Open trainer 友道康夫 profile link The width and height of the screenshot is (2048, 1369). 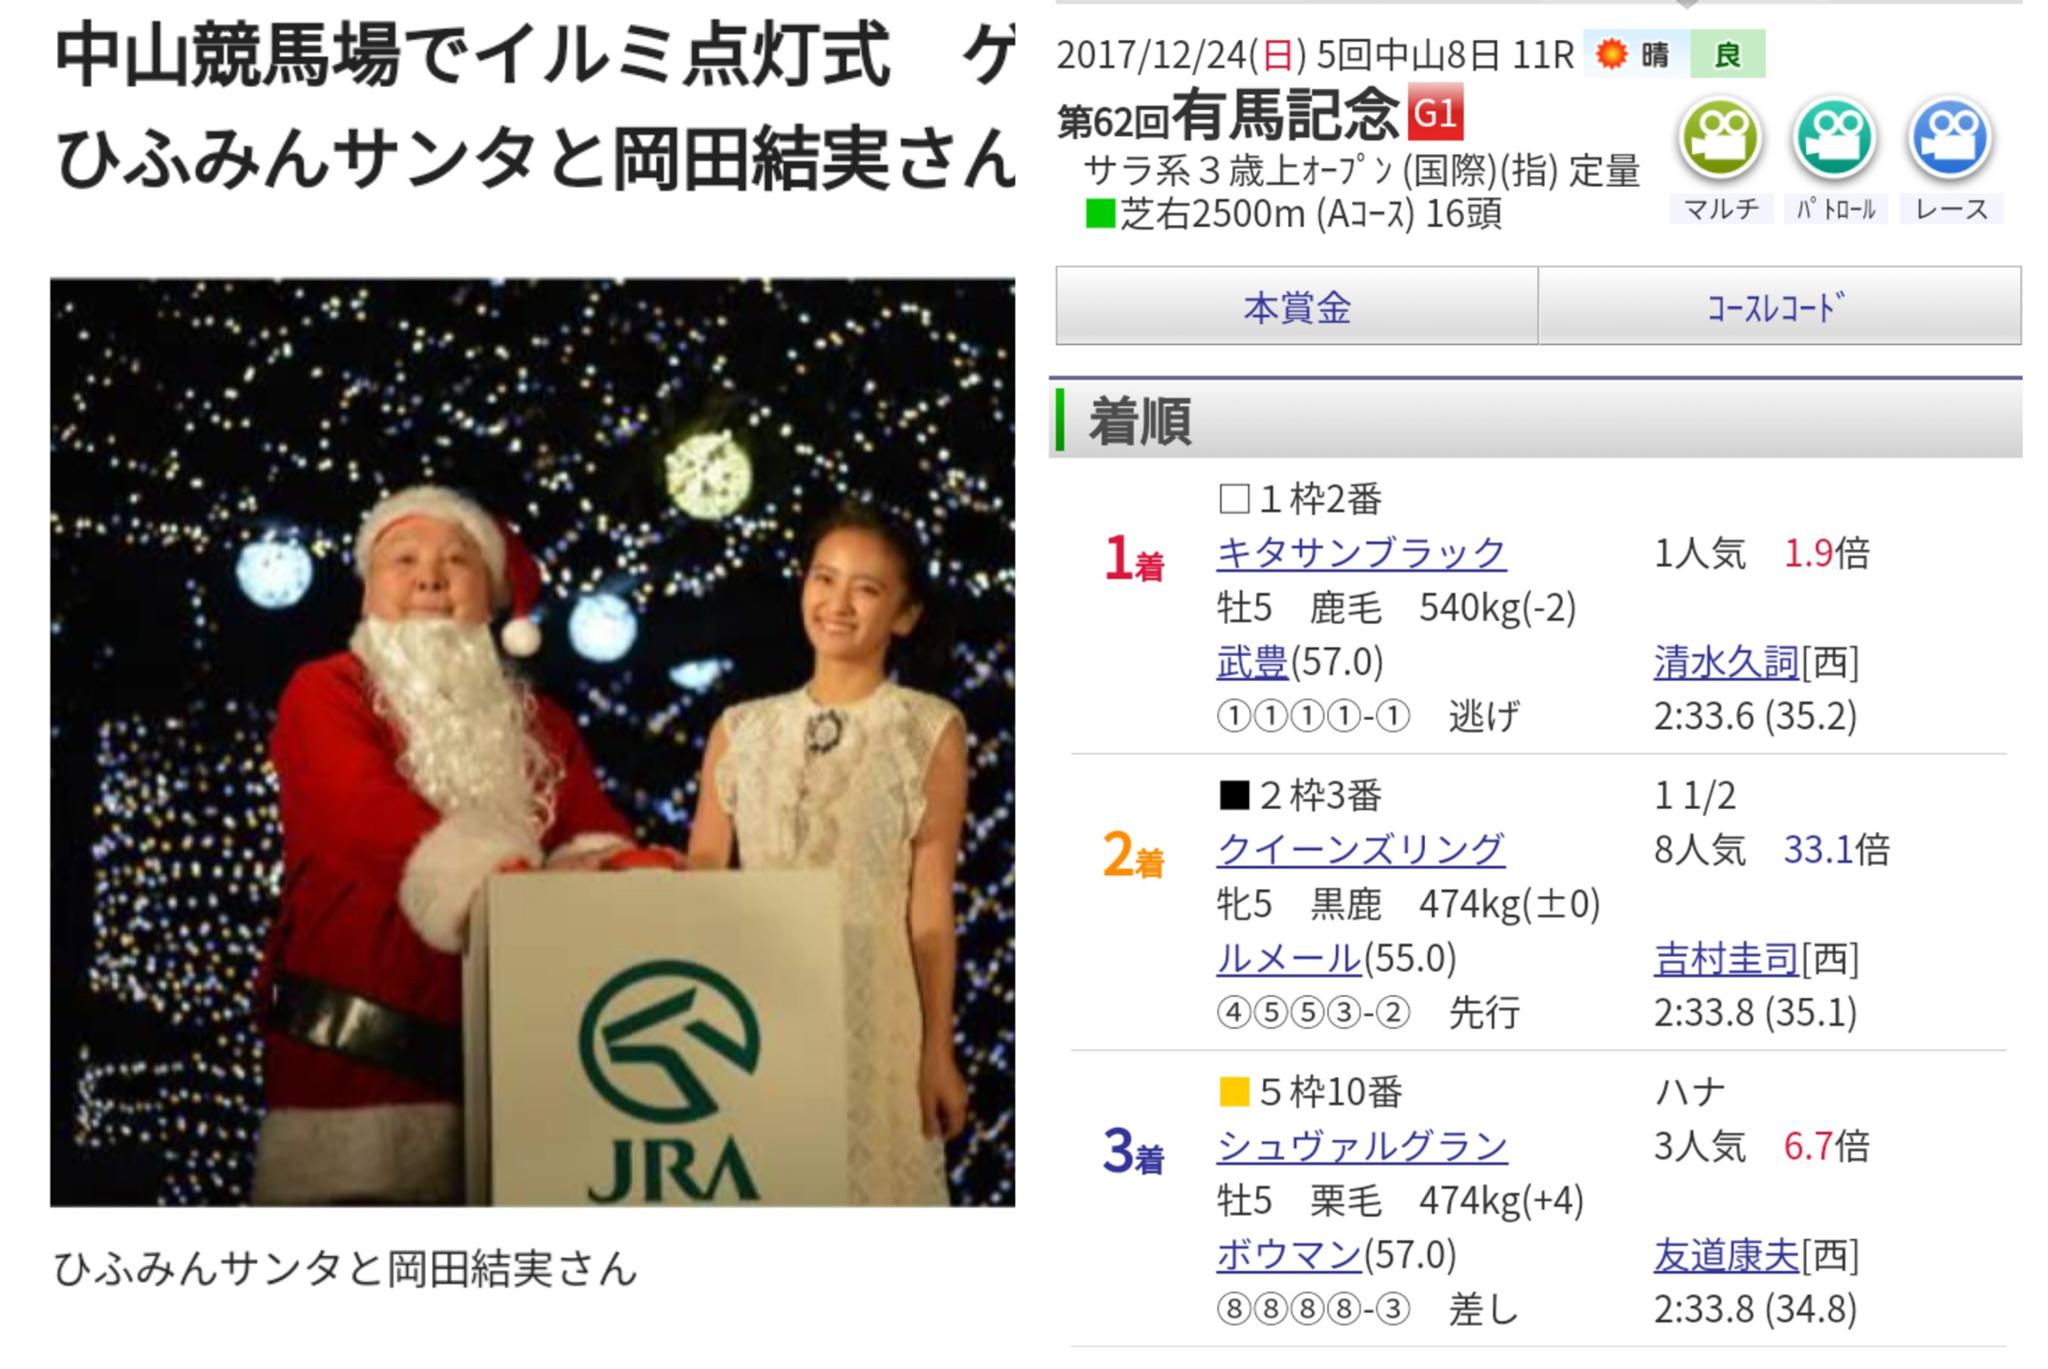click(x=1726, y=1255)
